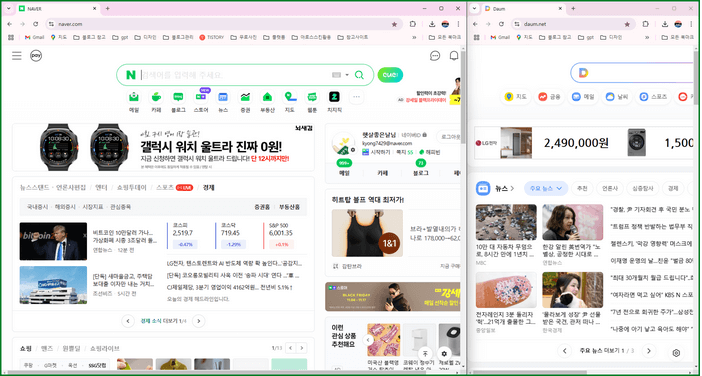Open Daum 지도 shortcut
This screenshot has height=376, width=702.
point(515,96)
